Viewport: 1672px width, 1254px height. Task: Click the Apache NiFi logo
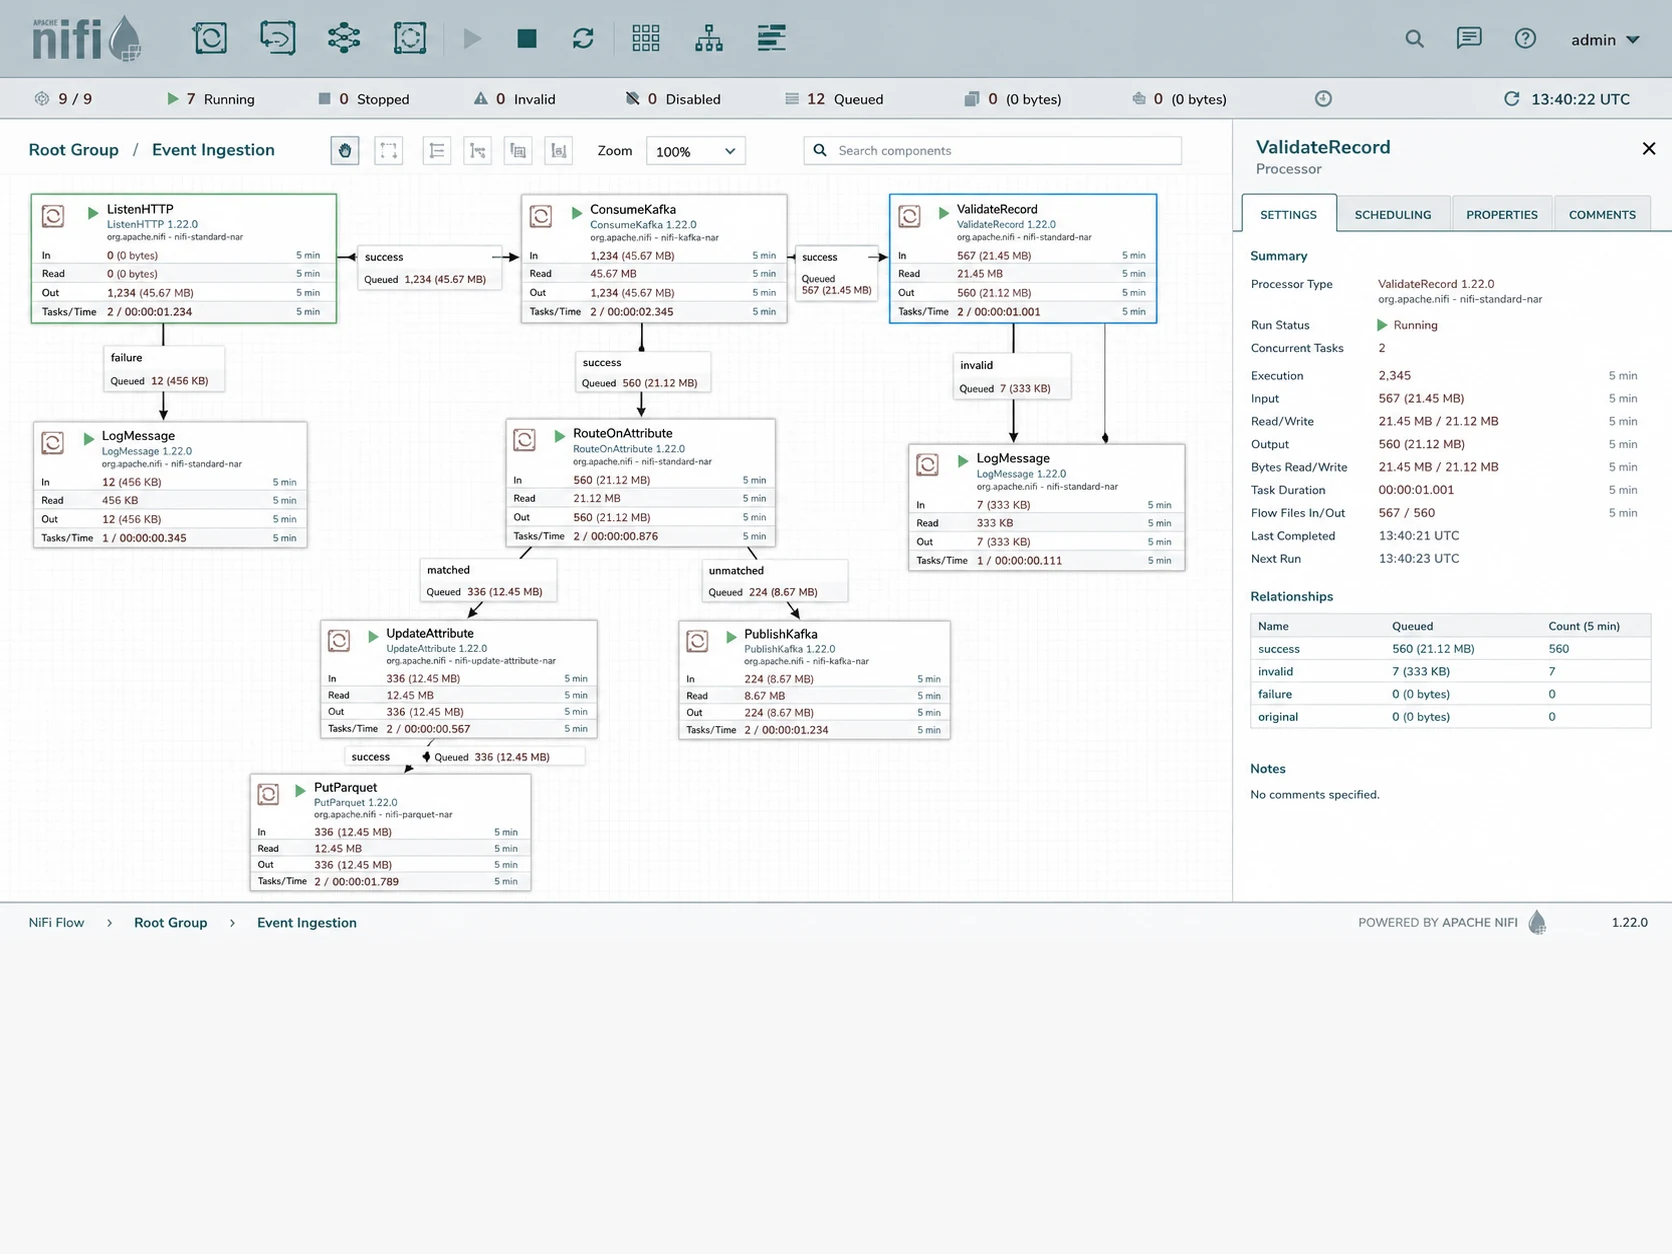tap(86, 38)
